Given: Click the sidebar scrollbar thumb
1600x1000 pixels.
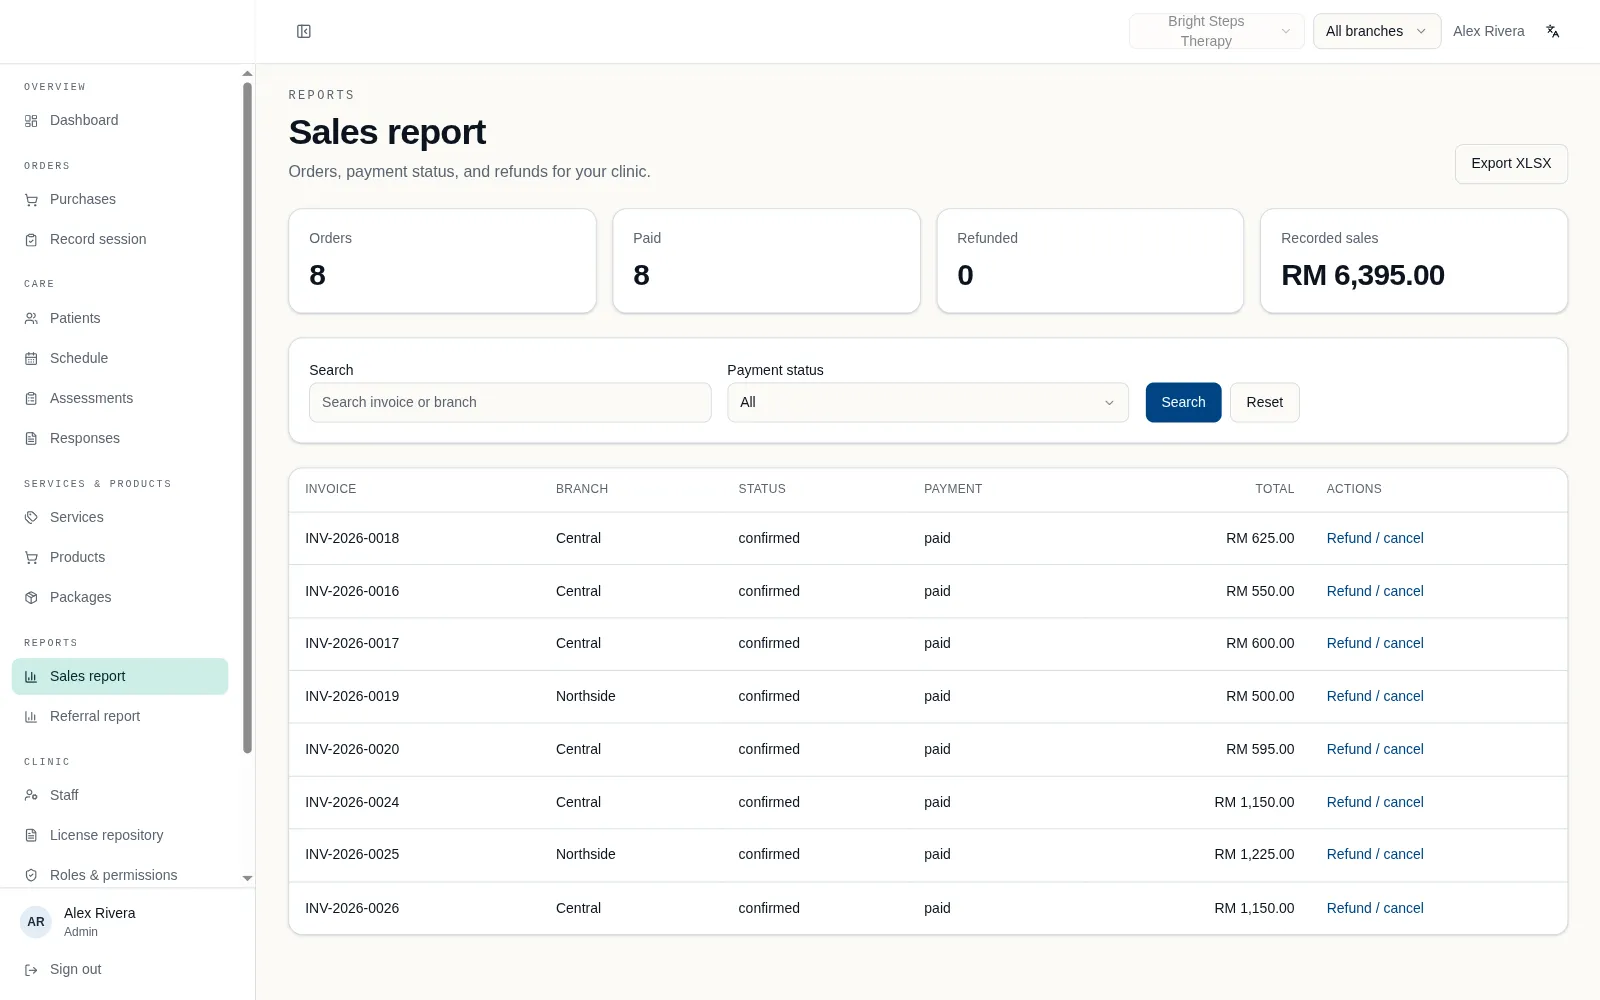Looking at the screenshot, I should click(247, 417).
